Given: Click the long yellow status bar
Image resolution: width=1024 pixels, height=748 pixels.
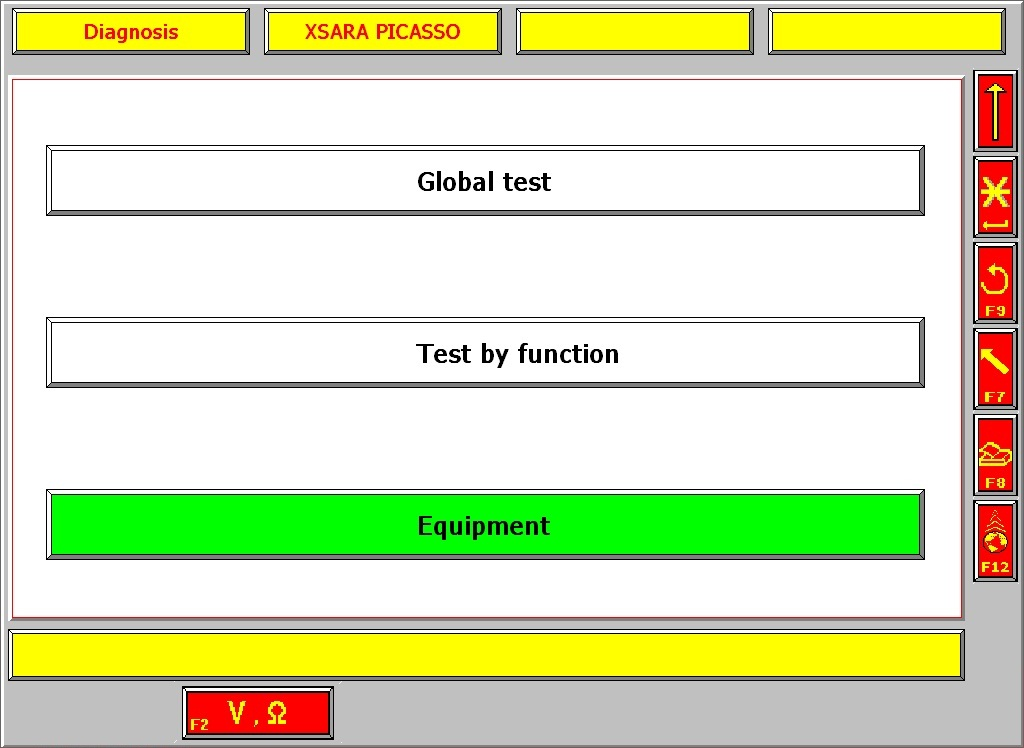Looking at the screenshot, I should 486,655.
